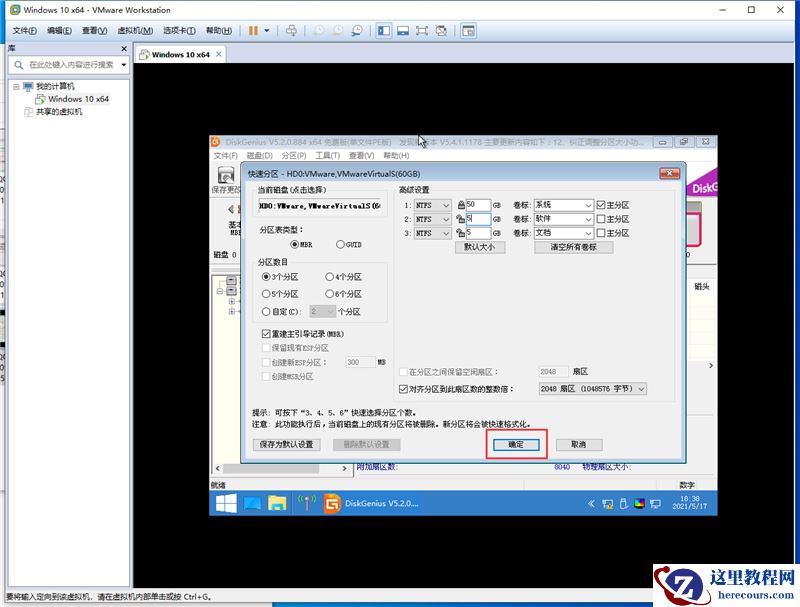Open the 文件(F) menu in VMware
800x607 pixels.
click(x=24, y=31)
